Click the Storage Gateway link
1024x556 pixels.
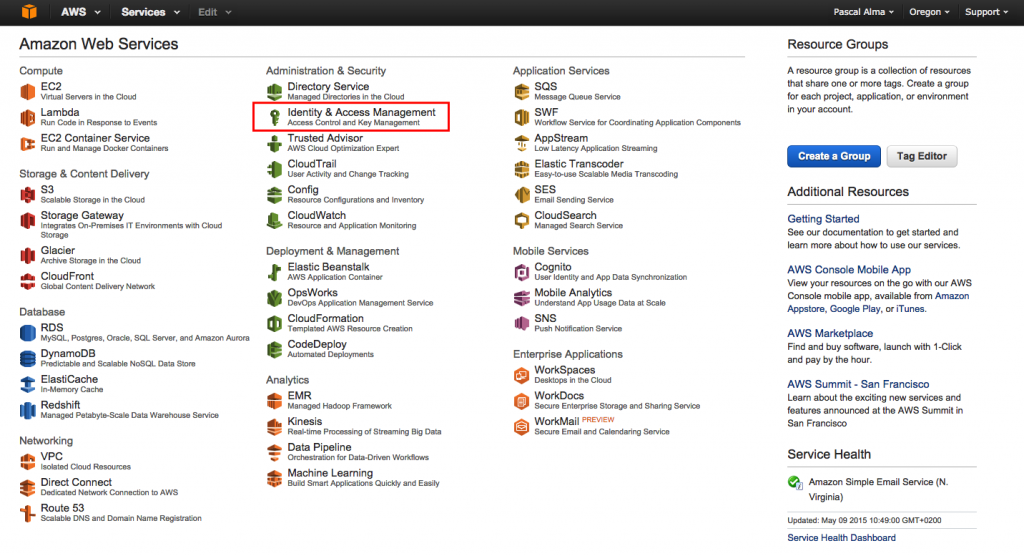point(82,215)
